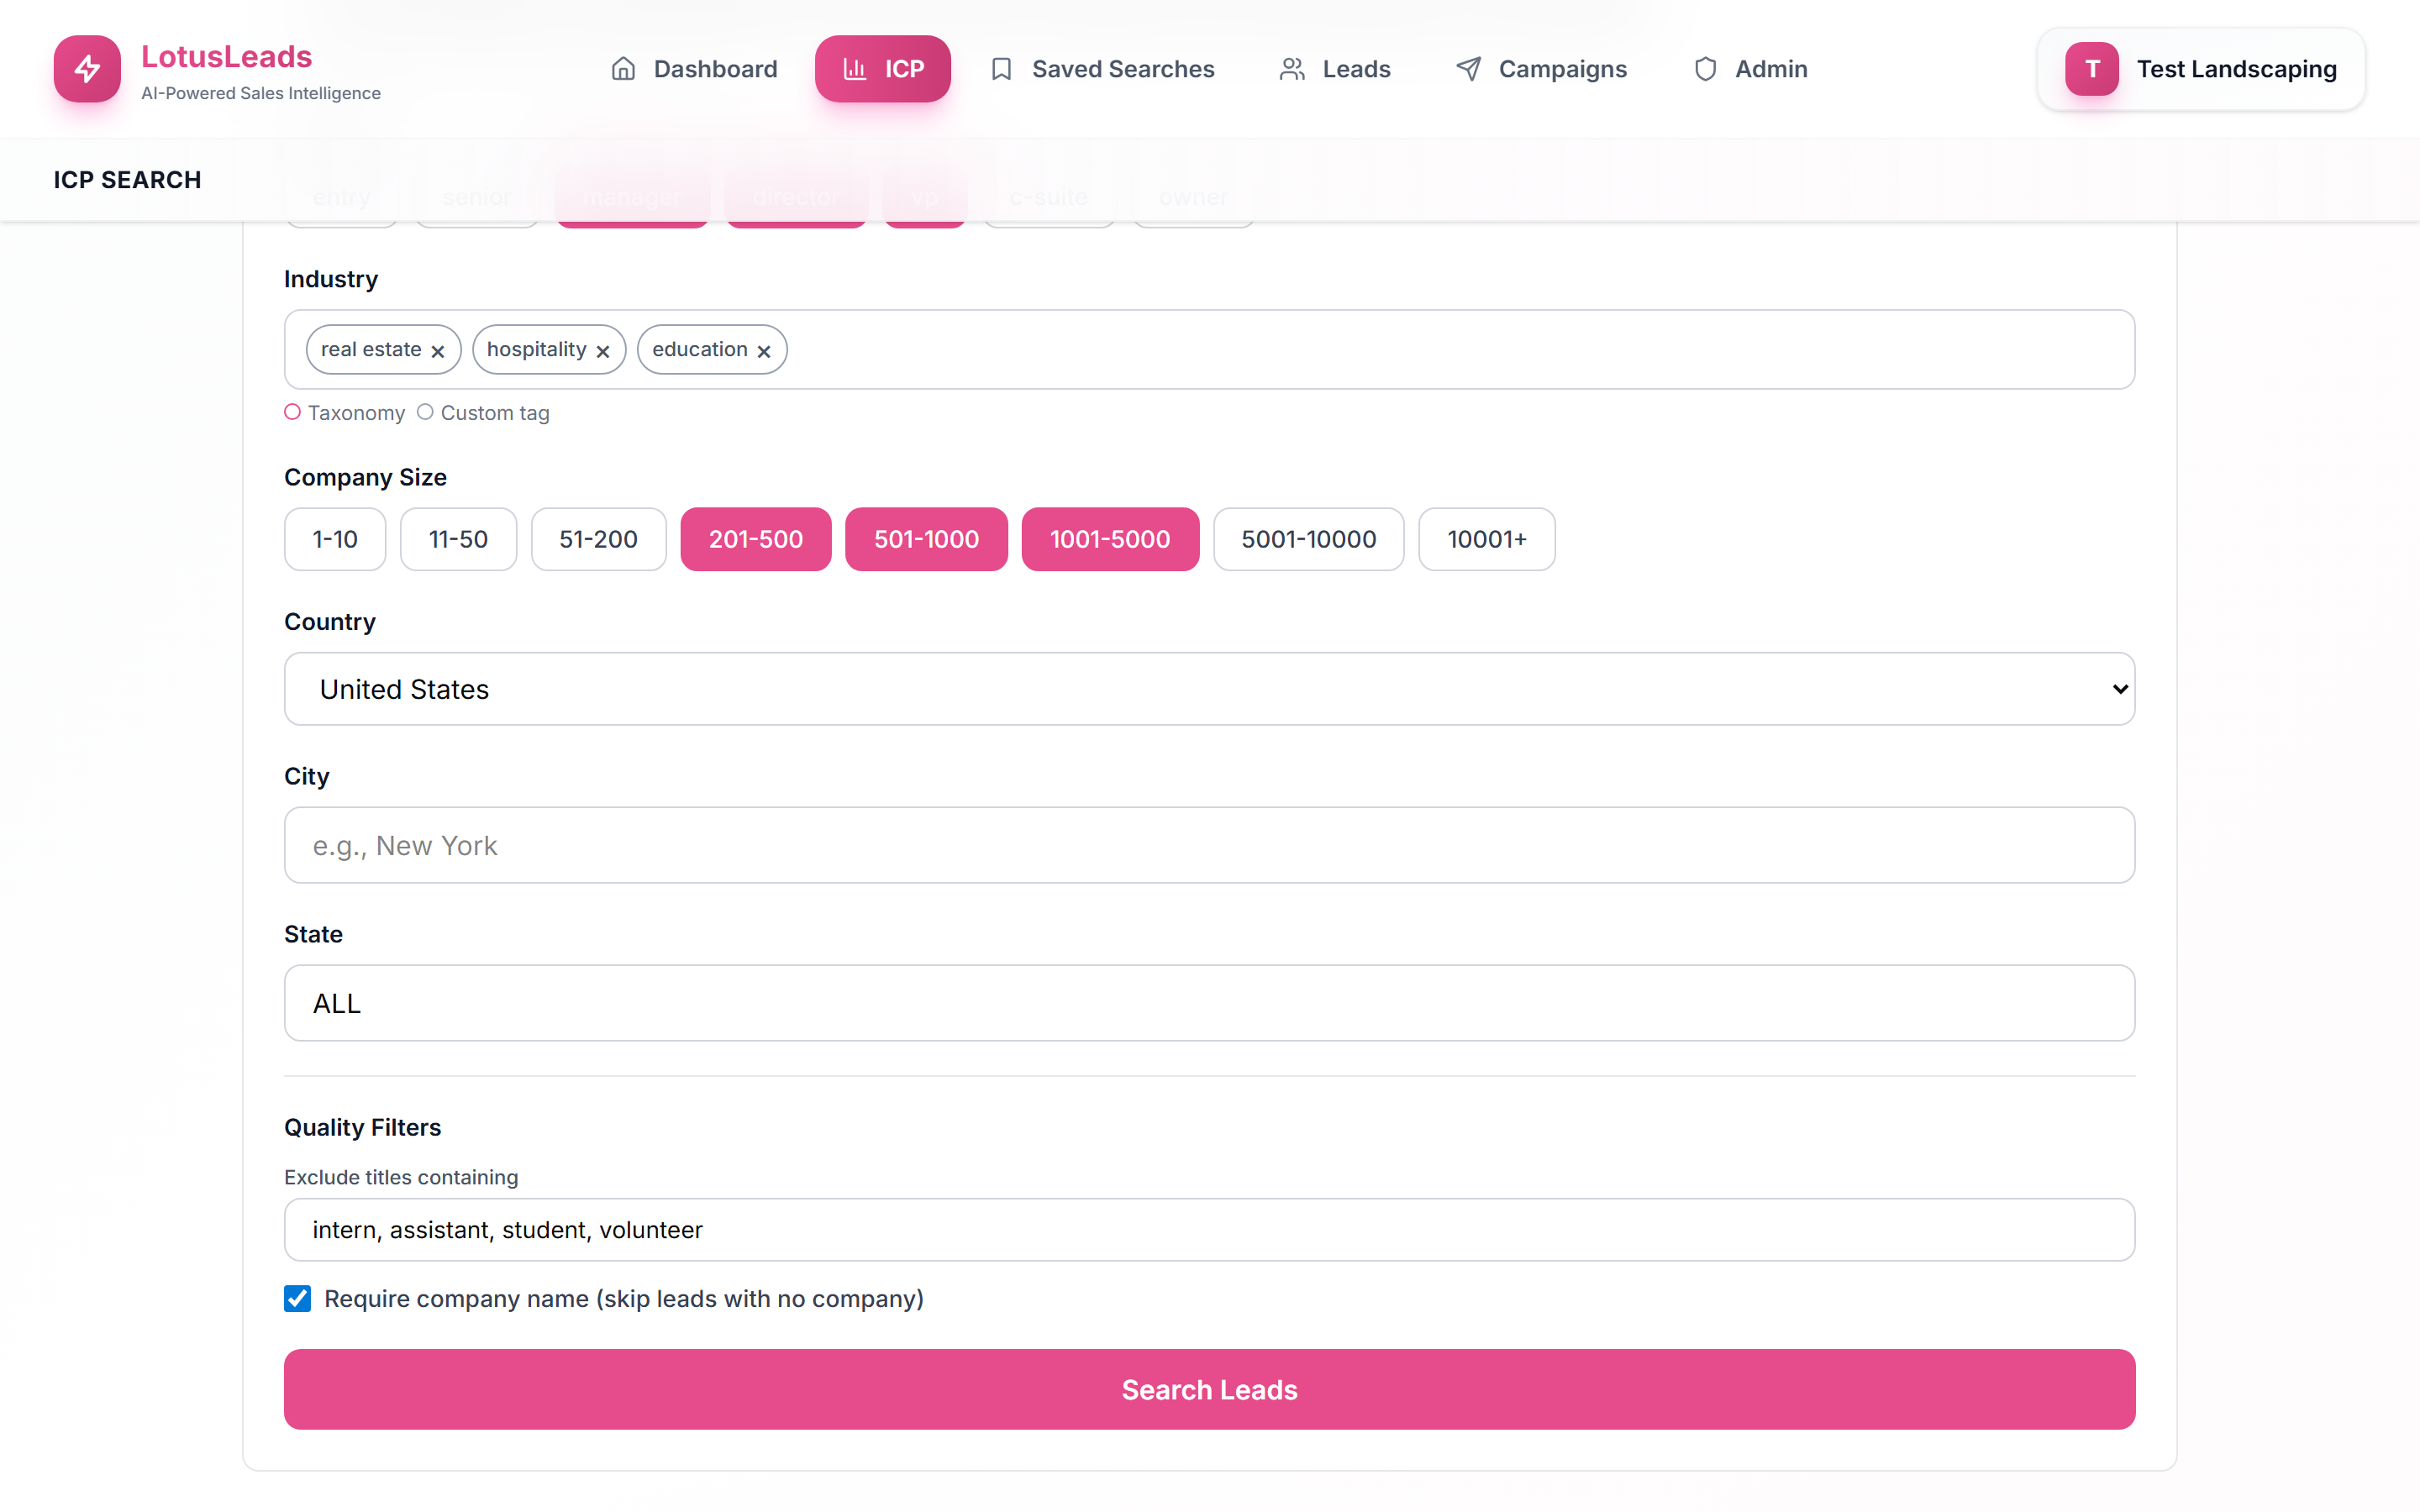This screenshot has height=1512, width=2420.
Task: Toggle the 5001-10000 company size
Action: pos(1309,539)
